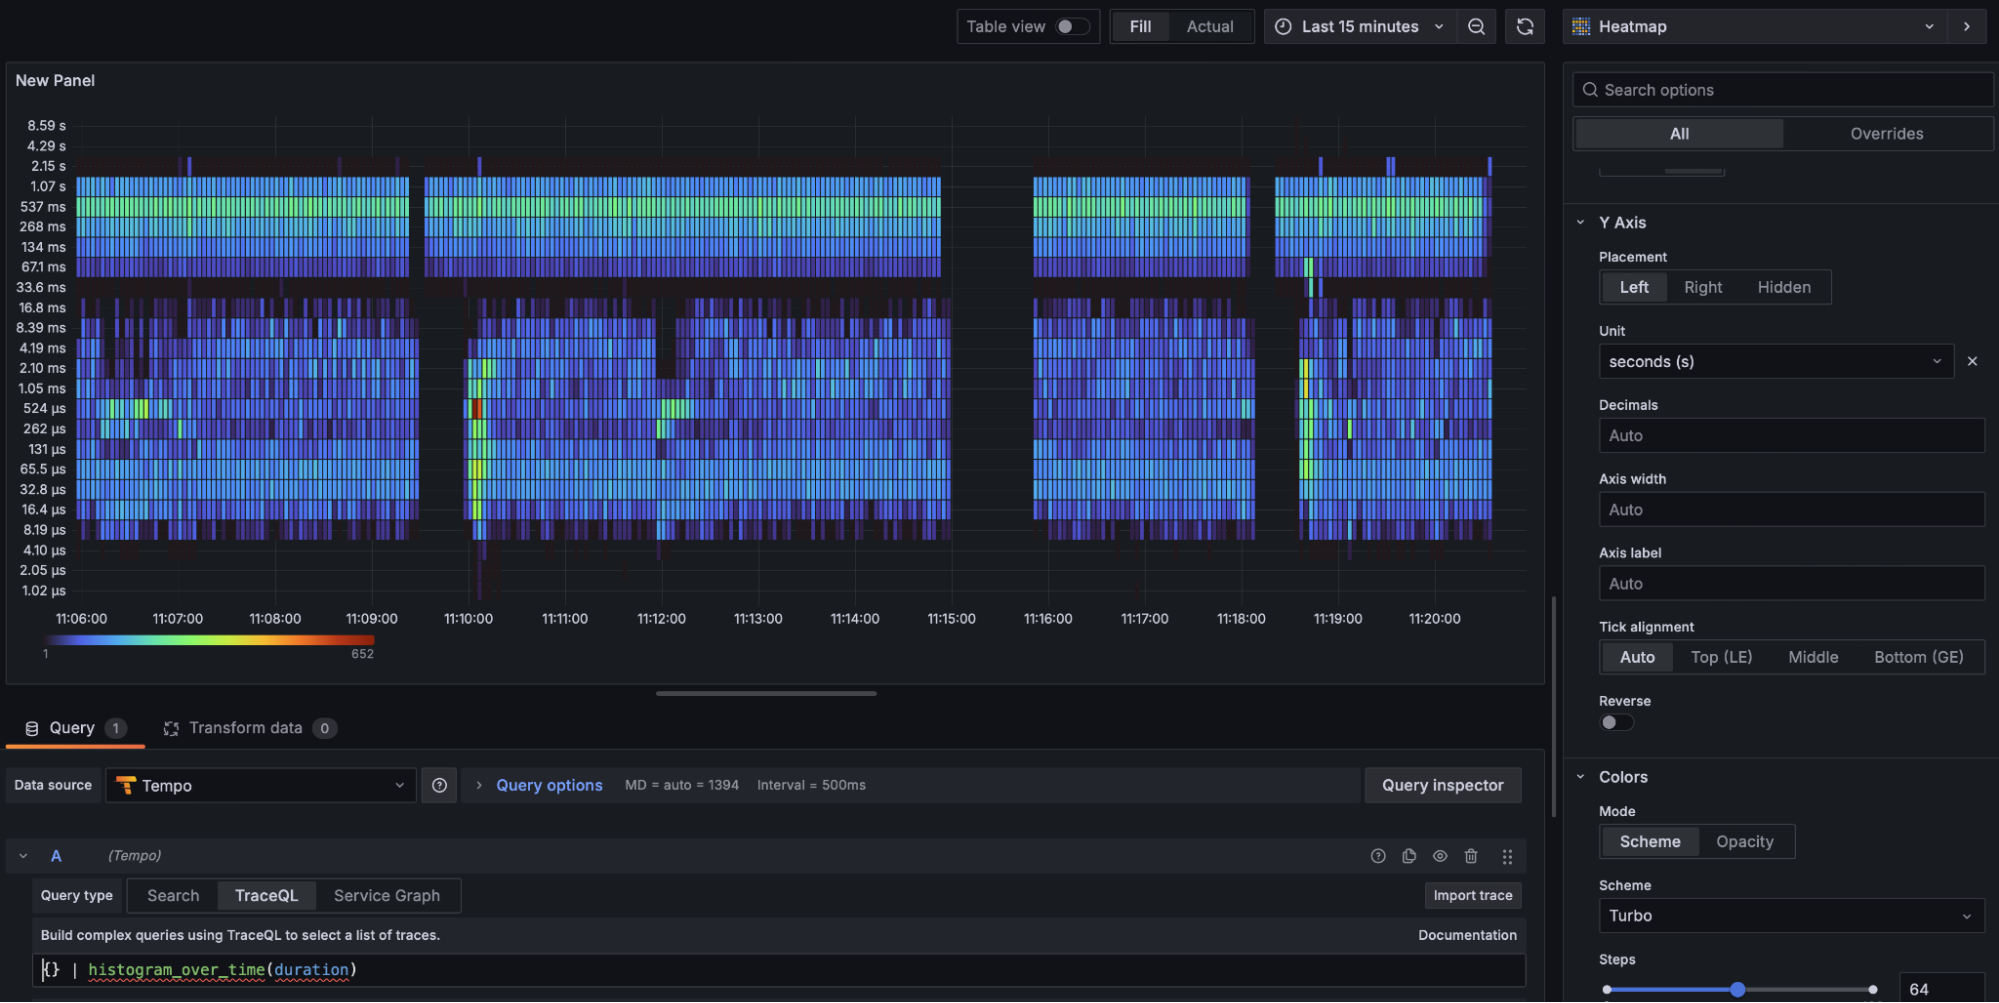This screenshot has width=1999, height=1003.
Task: Toggle the Table view switch
Action: pyautogui.click(x=1072, y=27)
